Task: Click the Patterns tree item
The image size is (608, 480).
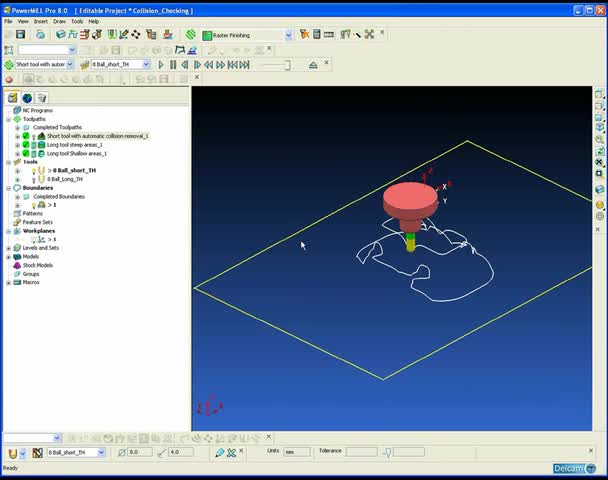Action: (x=33, y=214)
